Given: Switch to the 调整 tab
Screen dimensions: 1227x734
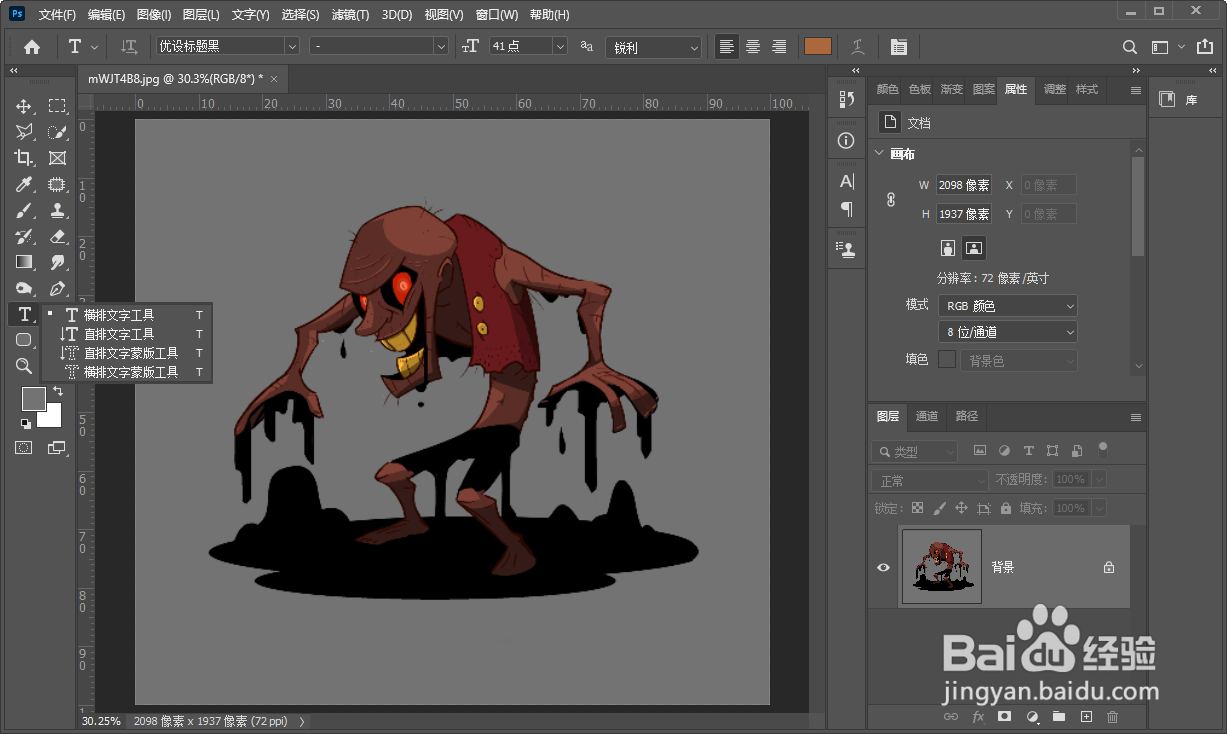Looking at the screenshot, I should pos(1055,89).
